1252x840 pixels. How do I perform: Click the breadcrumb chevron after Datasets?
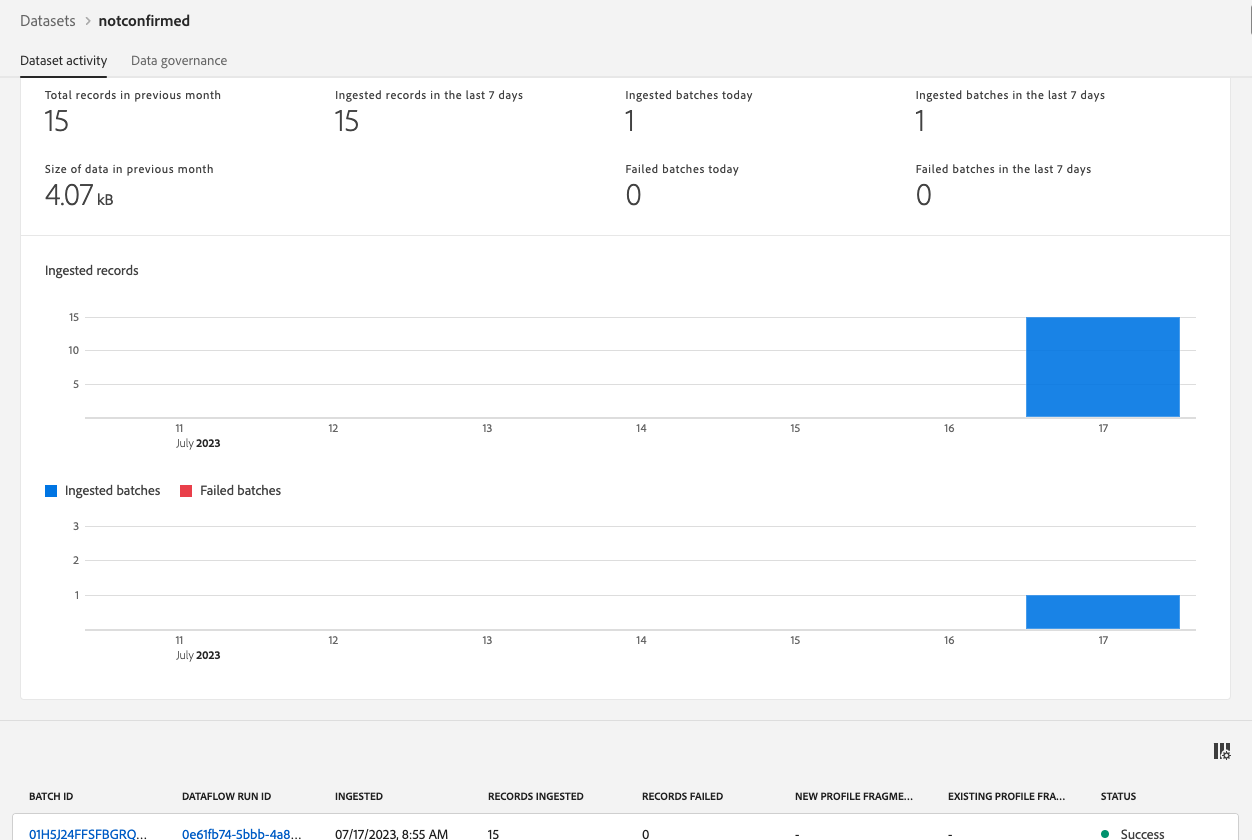87,21
